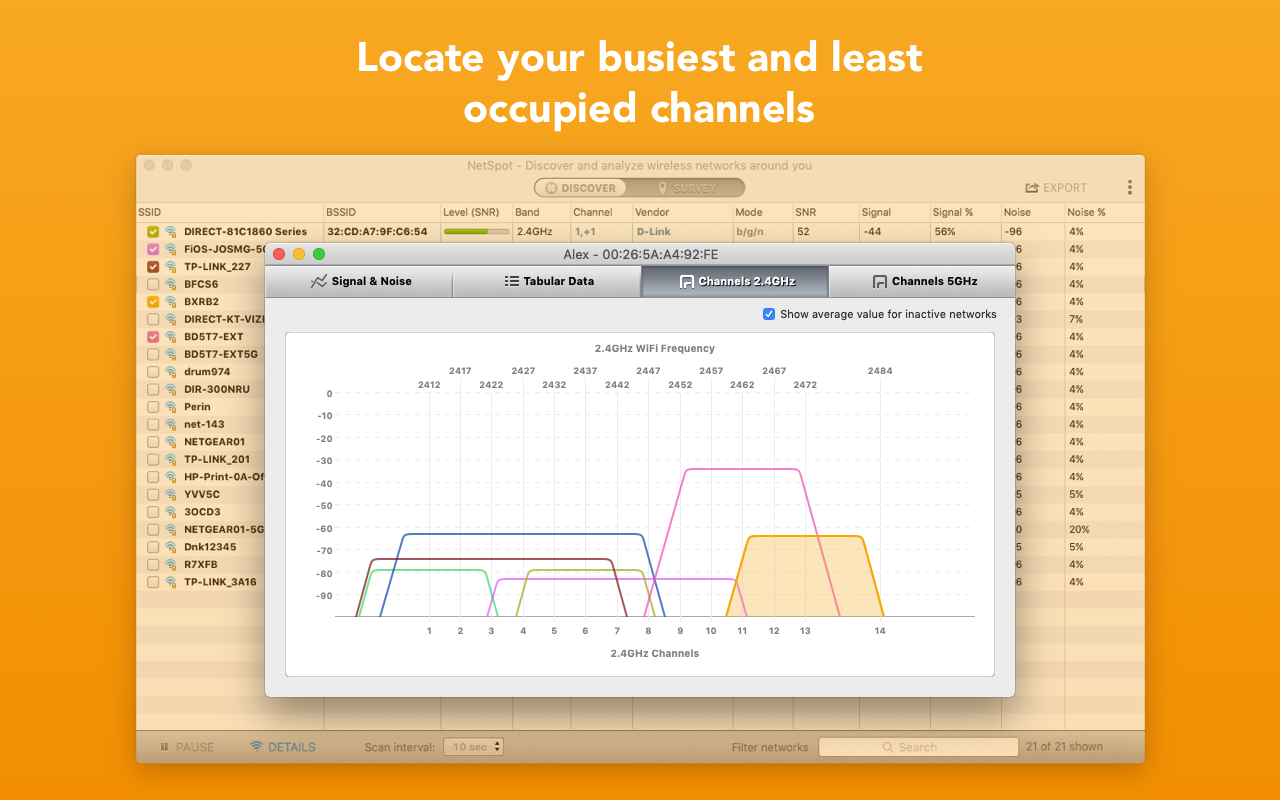The image size is (1280, 800).
Task: Click the Wi-Fi icon beside Dnk12345
Action: click(171, 547)
